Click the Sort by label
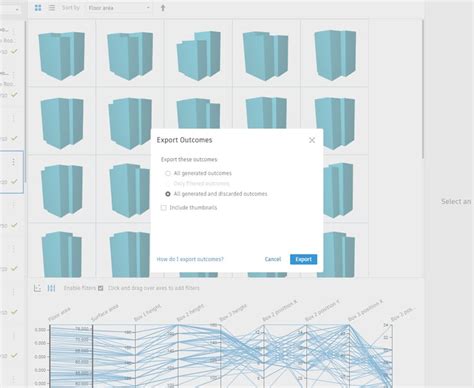The image size is (474, 388). [x=71, y=7]
